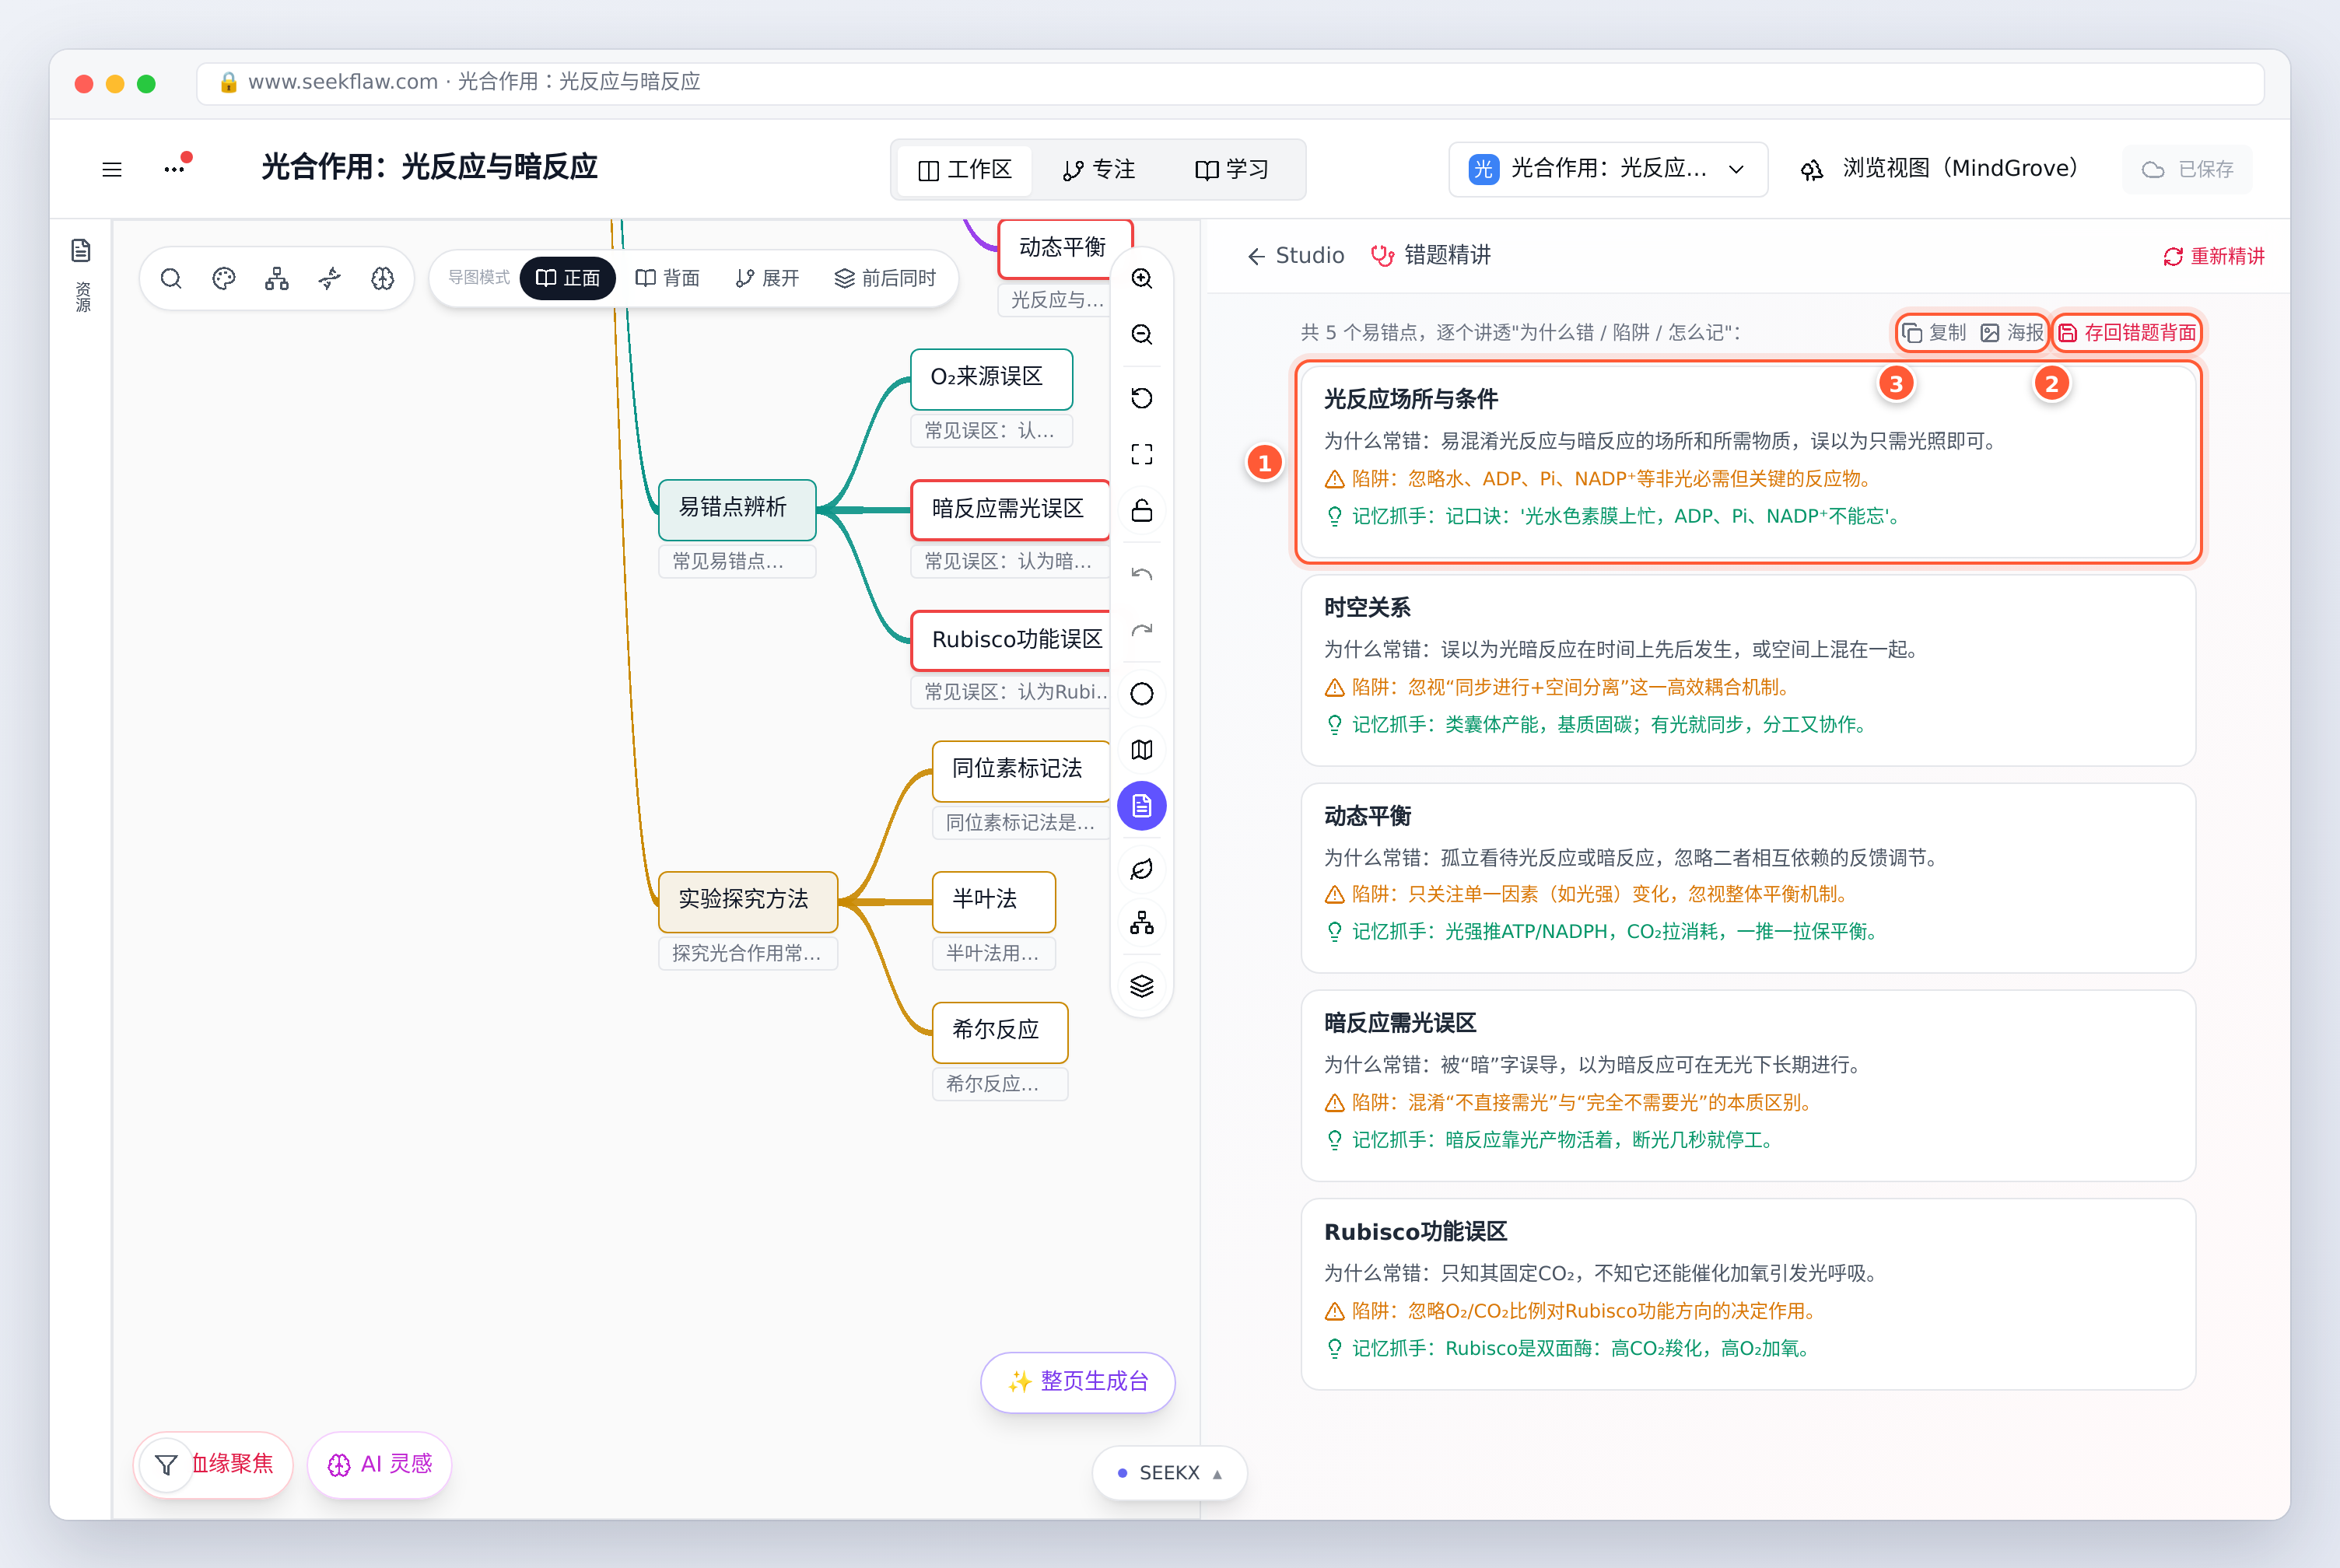The width and height of the screenshot is (2340, 1568).
Task: Click the zoom in icon
Action: tap(1142, 278)
